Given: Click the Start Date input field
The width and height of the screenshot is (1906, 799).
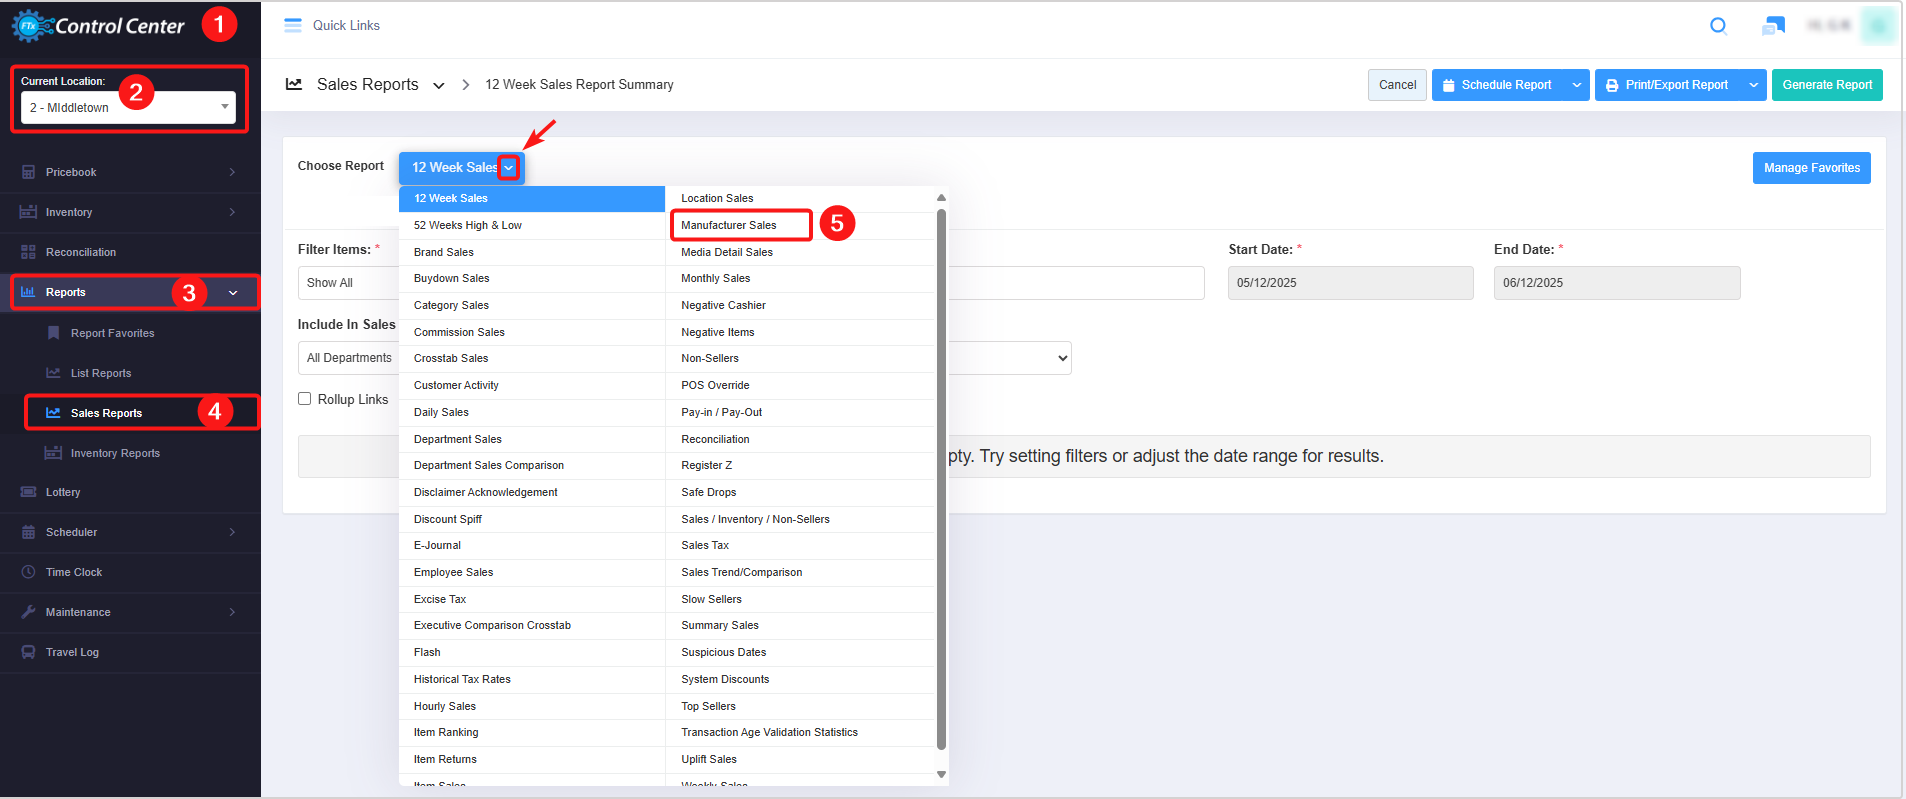Looking at the screenshot, I should point(1350,283).
